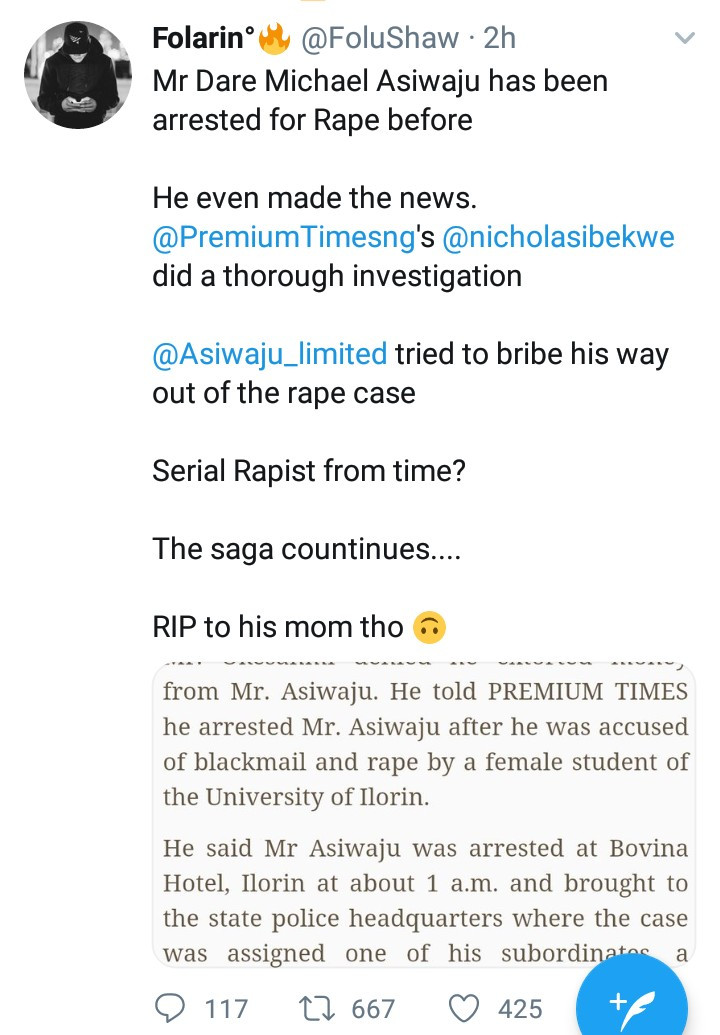Viewport: 720px width, 1035px height.
Task: Open tweet via 'arrested for Rape before' text
Action: pos(312,120)
